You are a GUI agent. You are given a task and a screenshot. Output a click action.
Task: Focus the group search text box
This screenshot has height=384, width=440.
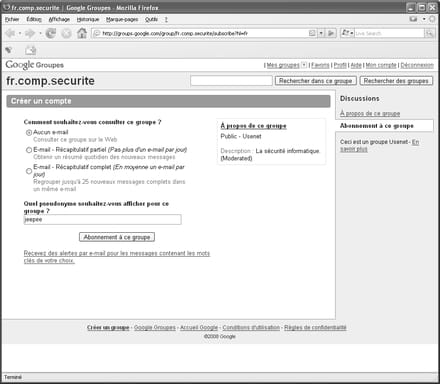pos(231,81)
